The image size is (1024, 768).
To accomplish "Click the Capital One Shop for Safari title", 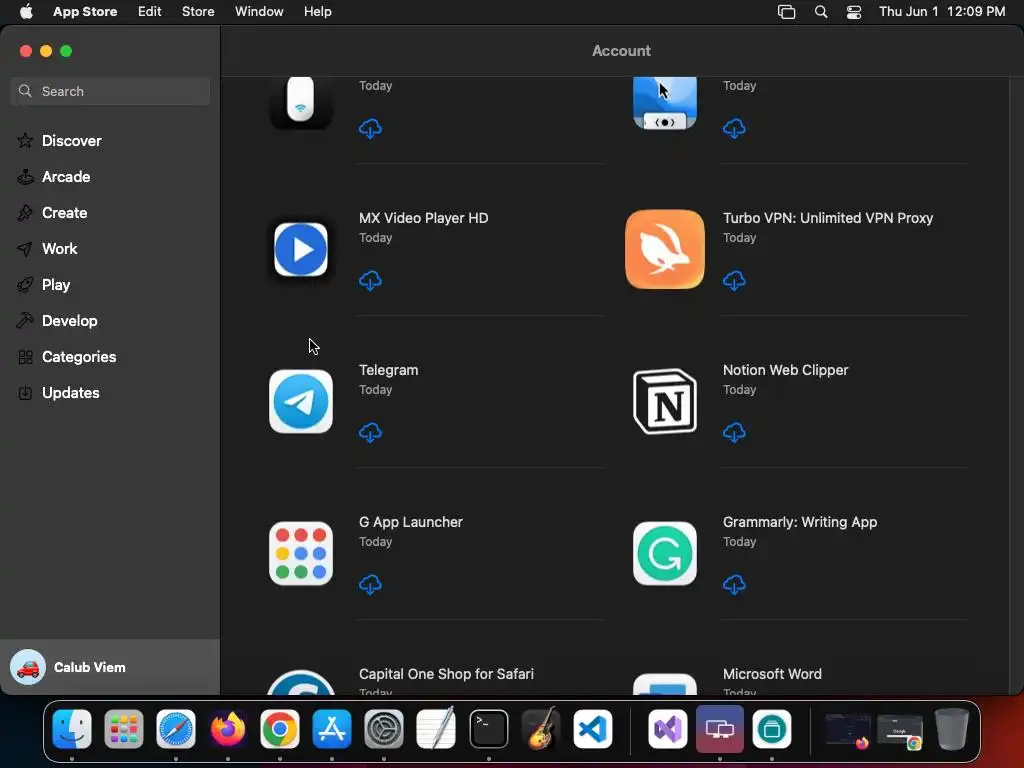I will point(446,673).
